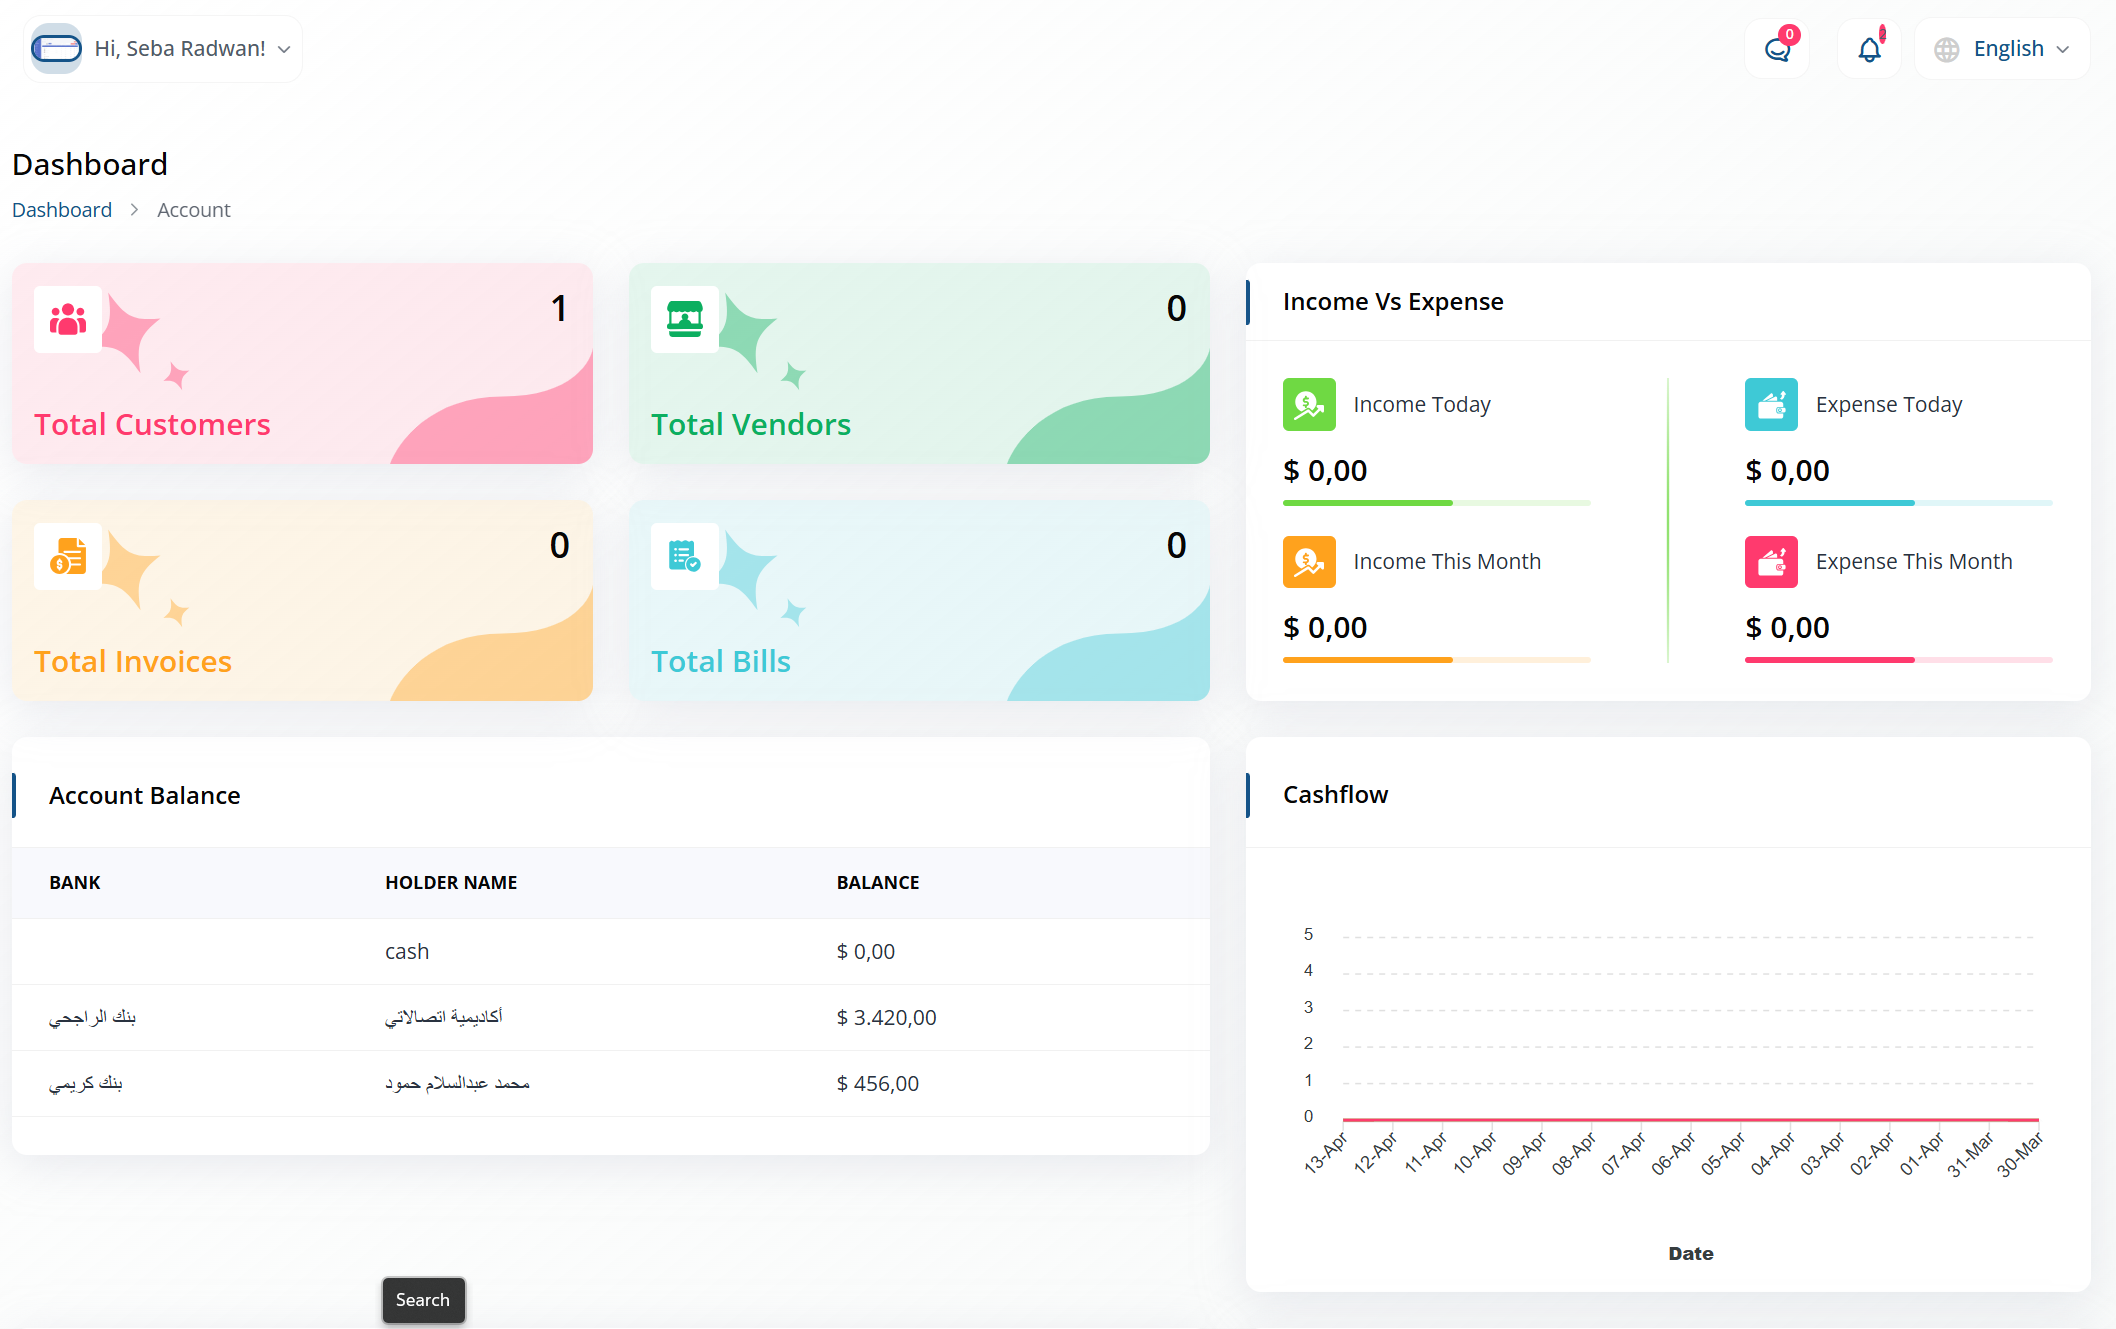Click the teal Expense Today wallet icon
Viewport: 2116px width, 1329px height.
tap(1771, 405)
